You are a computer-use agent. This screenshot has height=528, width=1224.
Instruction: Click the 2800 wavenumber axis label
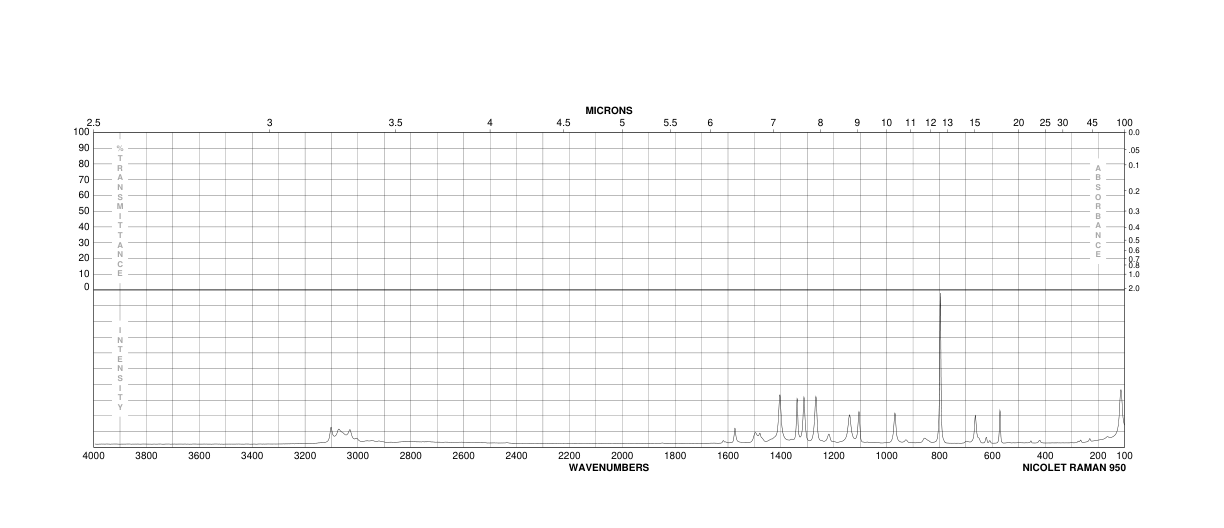pyautogui.click(x=411, y=457)
